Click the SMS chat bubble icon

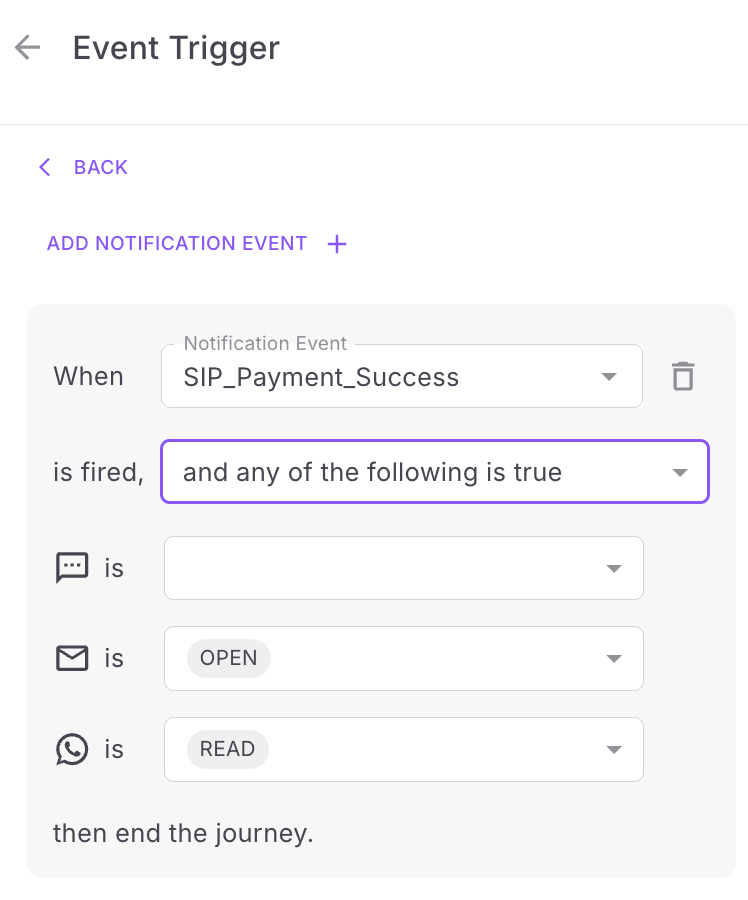click(72, 568)
